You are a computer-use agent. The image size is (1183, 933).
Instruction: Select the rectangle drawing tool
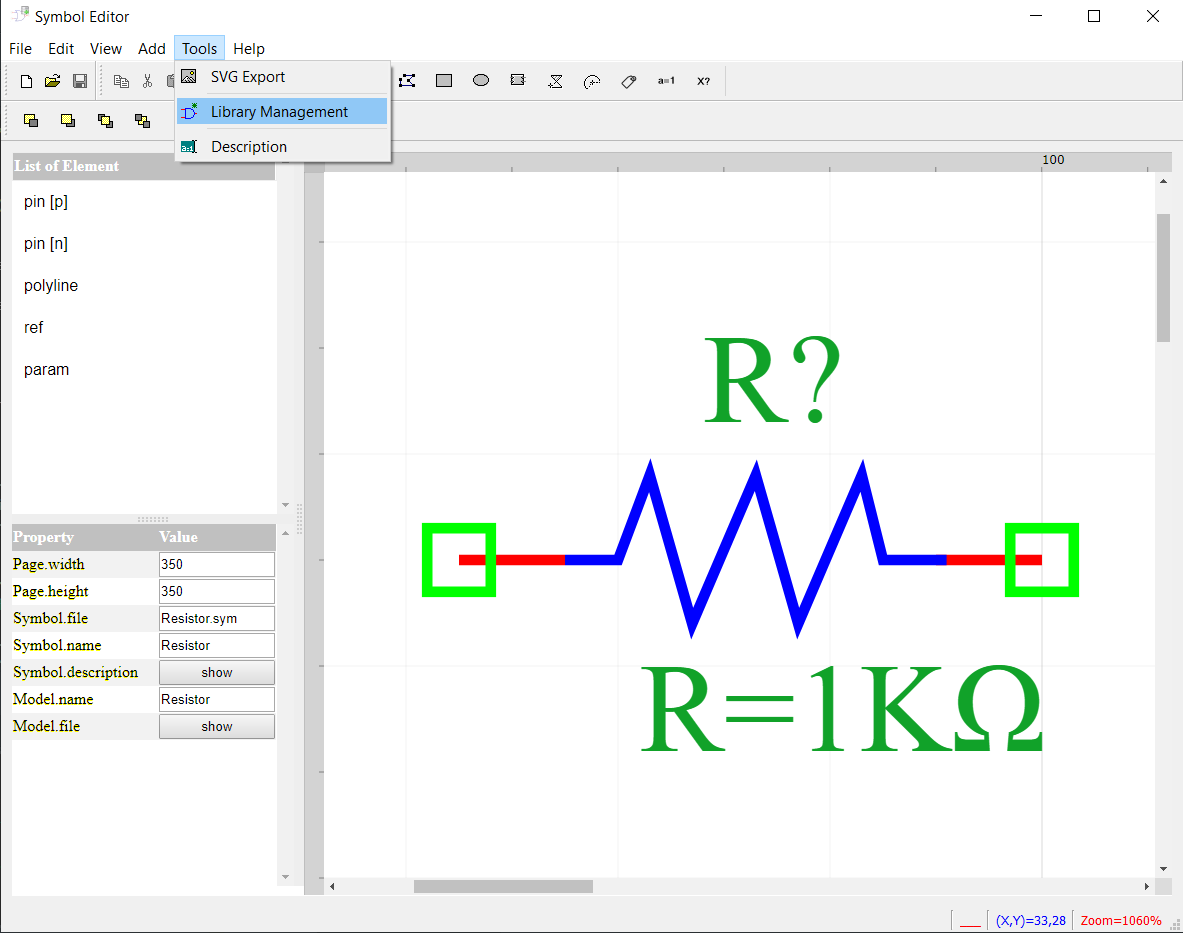point(444,81)
